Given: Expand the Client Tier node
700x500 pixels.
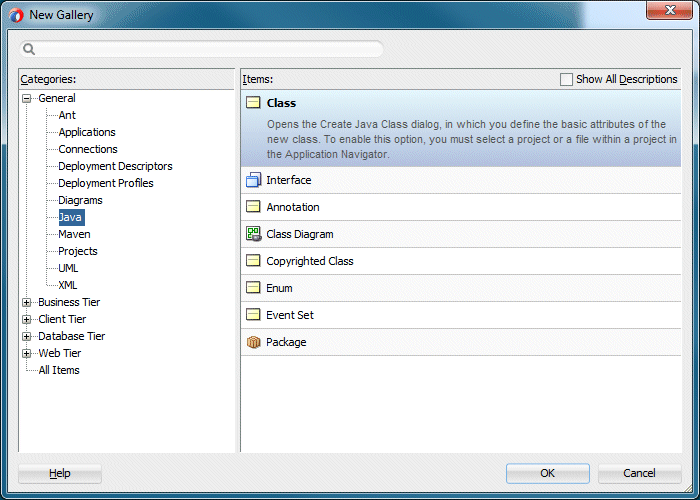Looking at the screenshot, I should (x=26, y=319).
